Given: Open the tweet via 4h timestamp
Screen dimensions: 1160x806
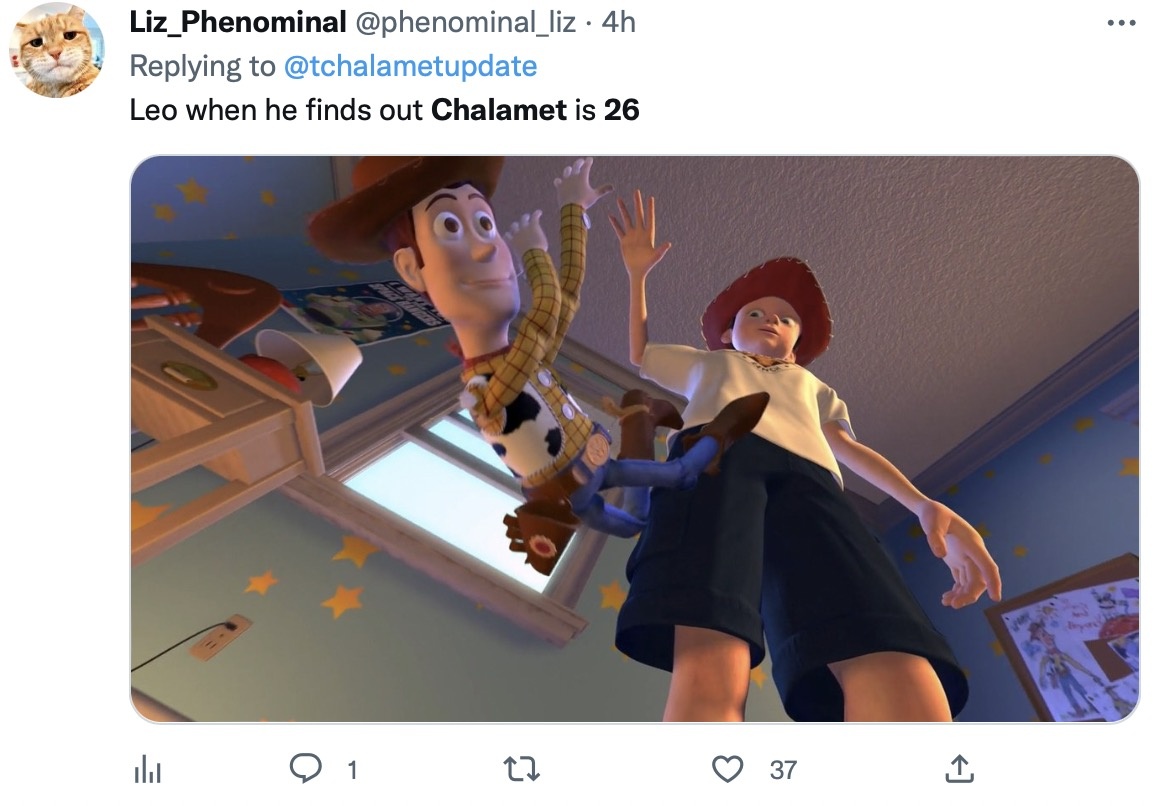Looking at the screenshot, I should pos(618,22).
